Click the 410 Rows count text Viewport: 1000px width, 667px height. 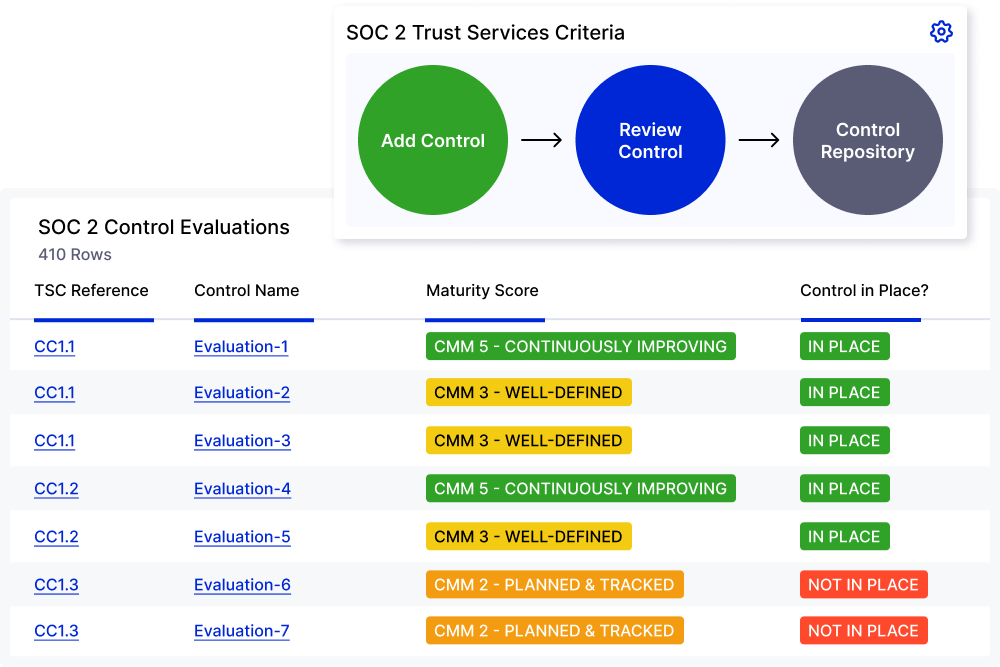point(75,254)
